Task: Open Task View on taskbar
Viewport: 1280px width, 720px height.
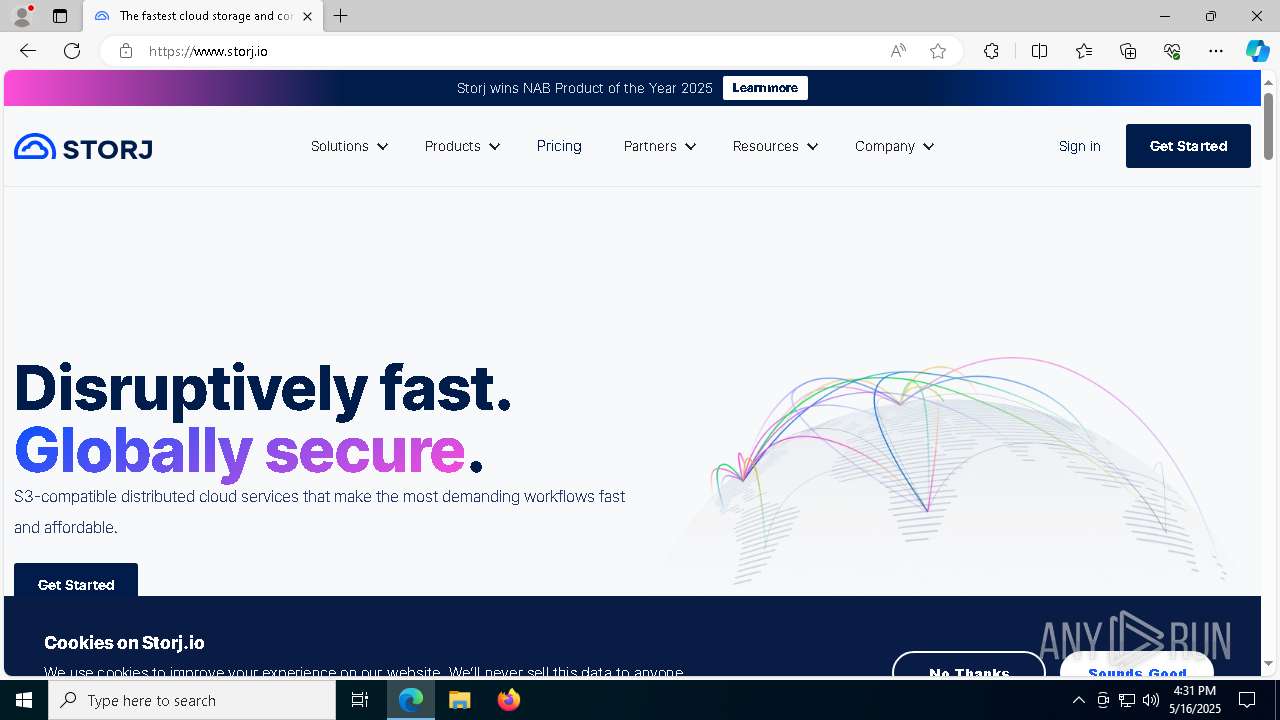Action: (360, 700)
